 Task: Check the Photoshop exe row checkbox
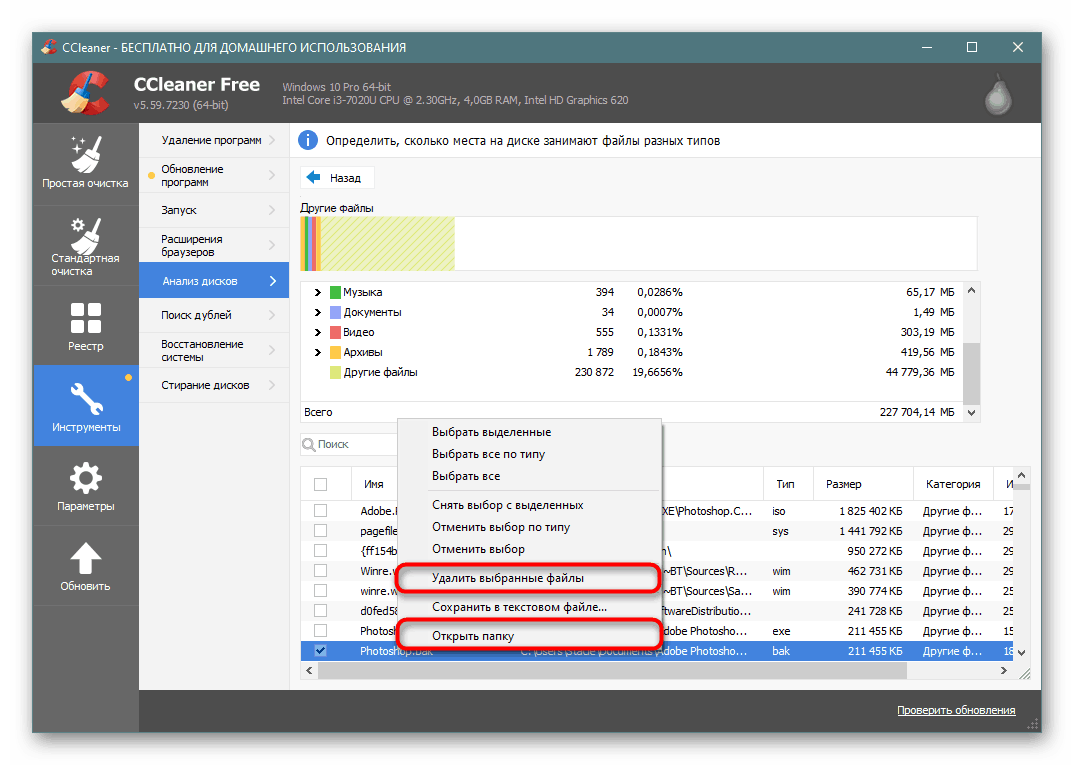320,630
